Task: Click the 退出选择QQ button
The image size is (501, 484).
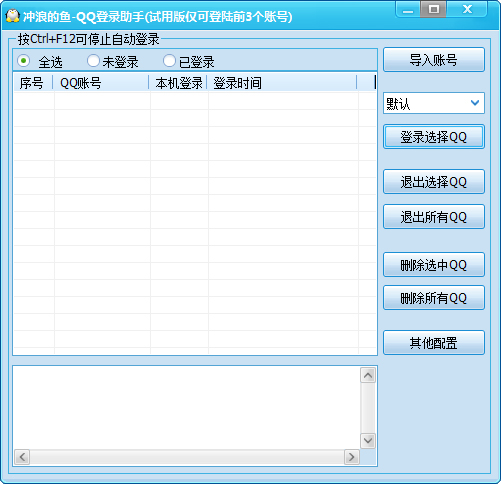Action: (434, 182)
